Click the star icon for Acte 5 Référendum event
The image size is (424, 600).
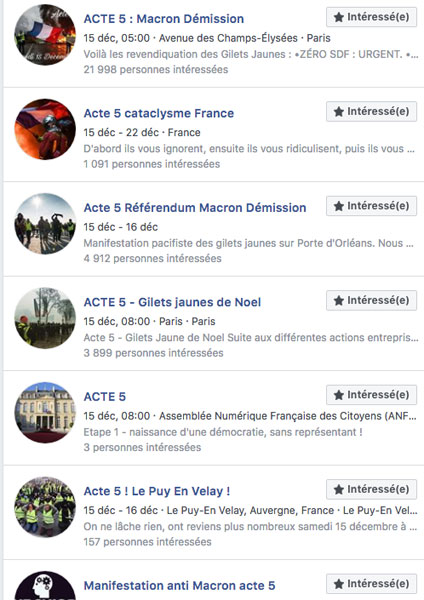coord(339,206)
